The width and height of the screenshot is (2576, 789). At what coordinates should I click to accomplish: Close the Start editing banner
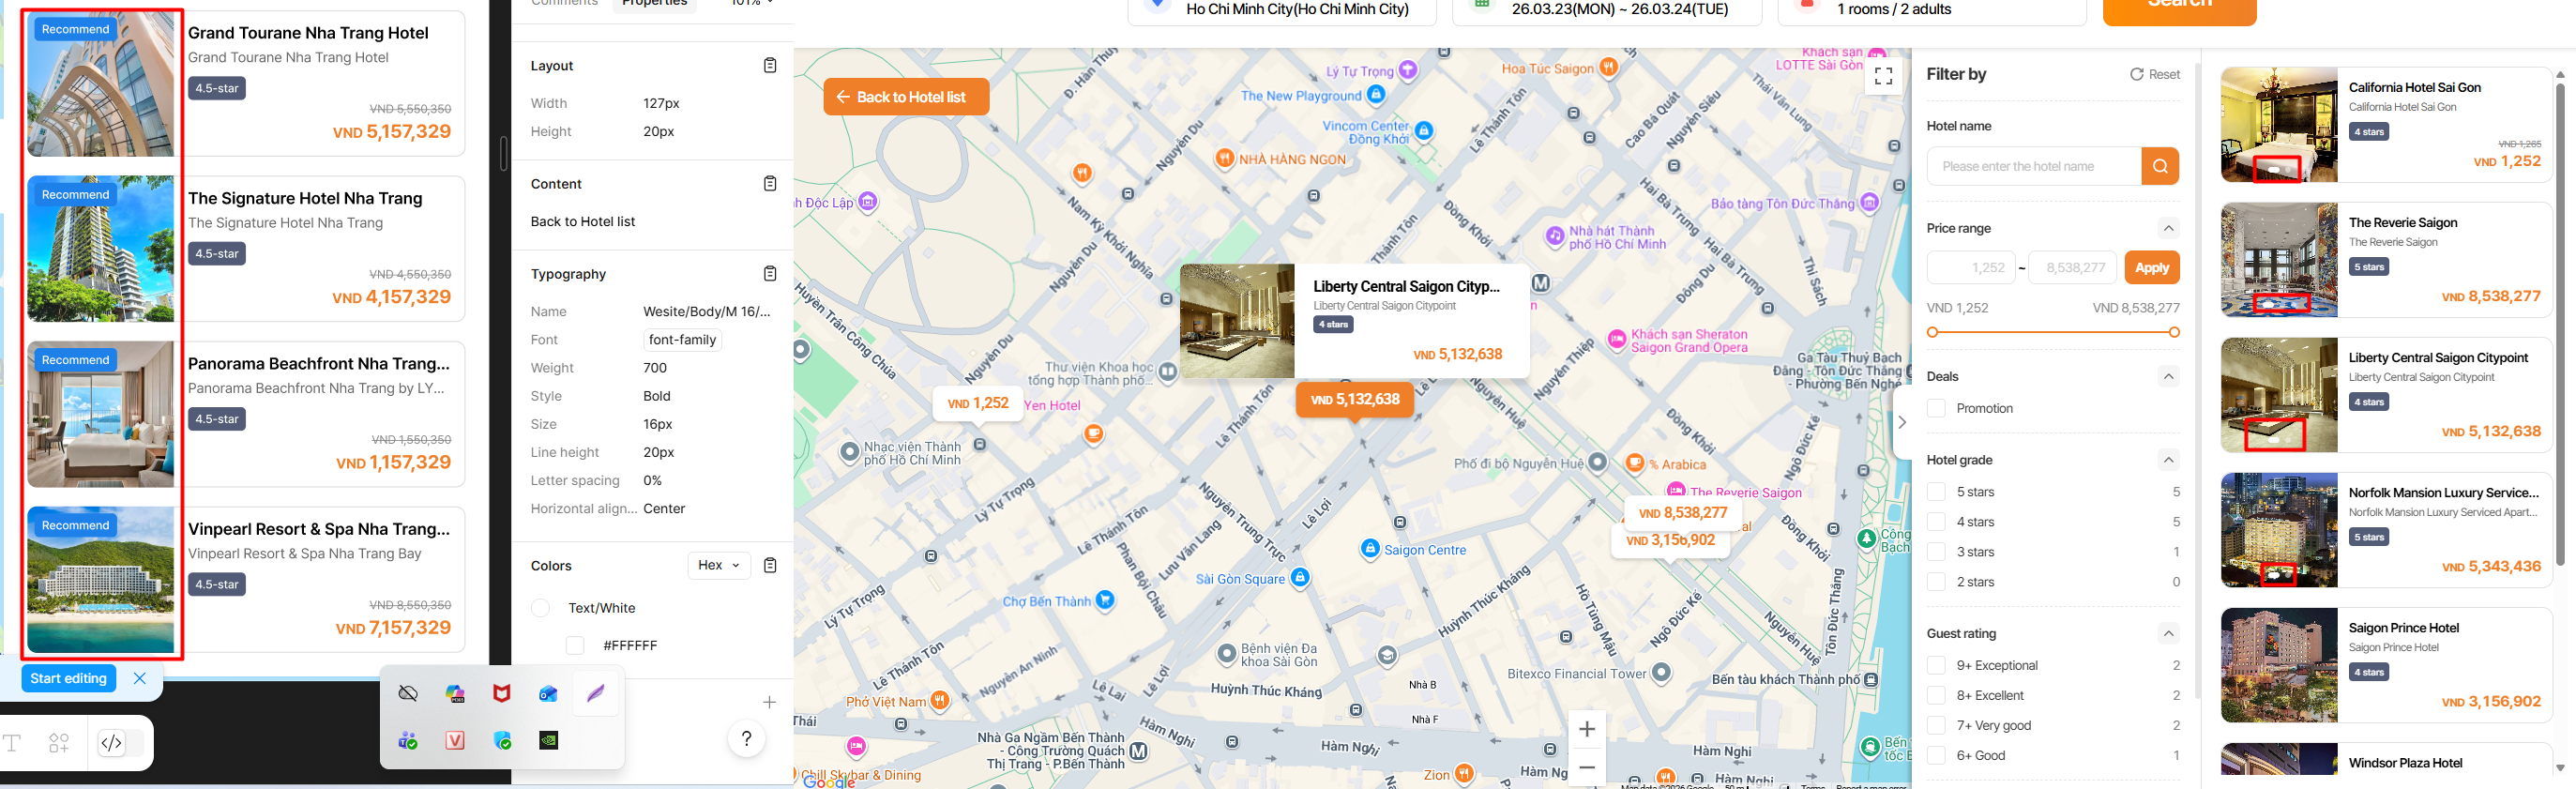pos(140,678)
